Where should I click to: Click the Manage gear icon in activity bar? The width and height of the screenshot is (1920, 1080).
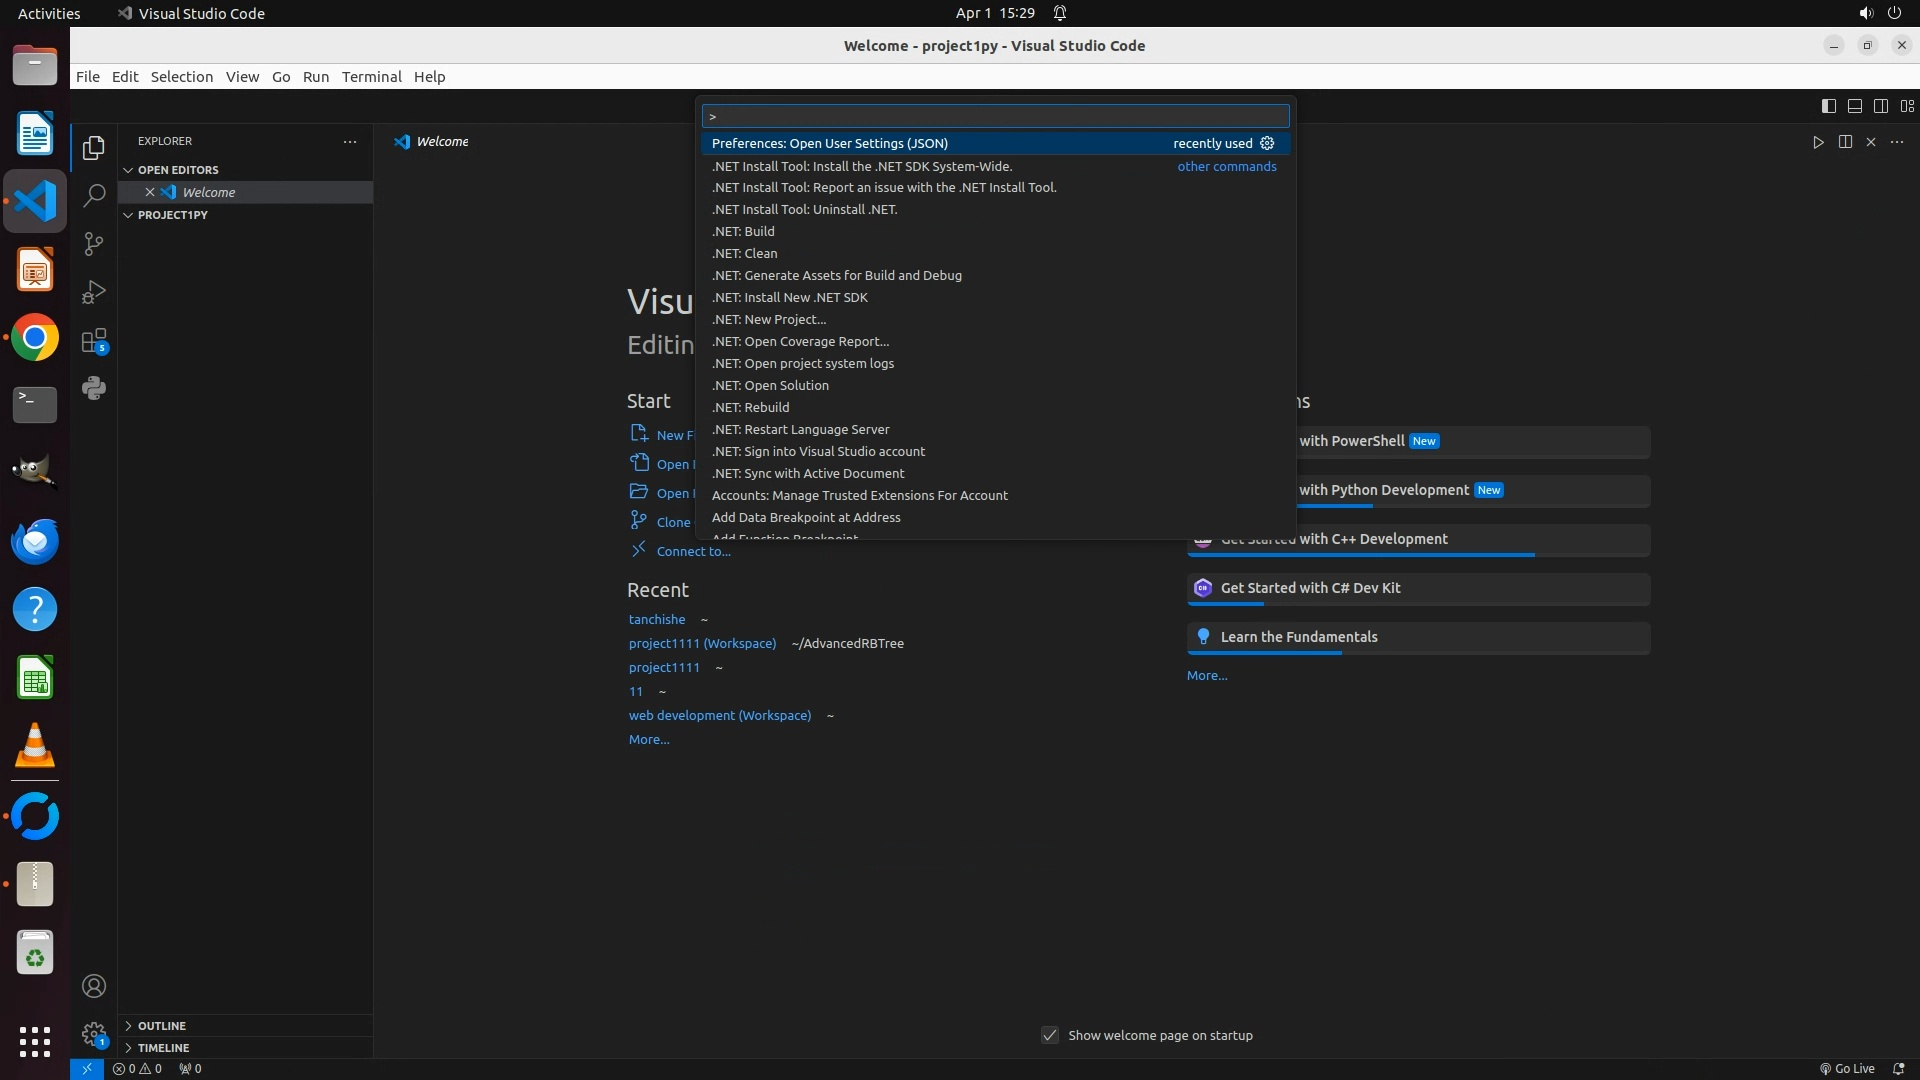click(94, 1034)
